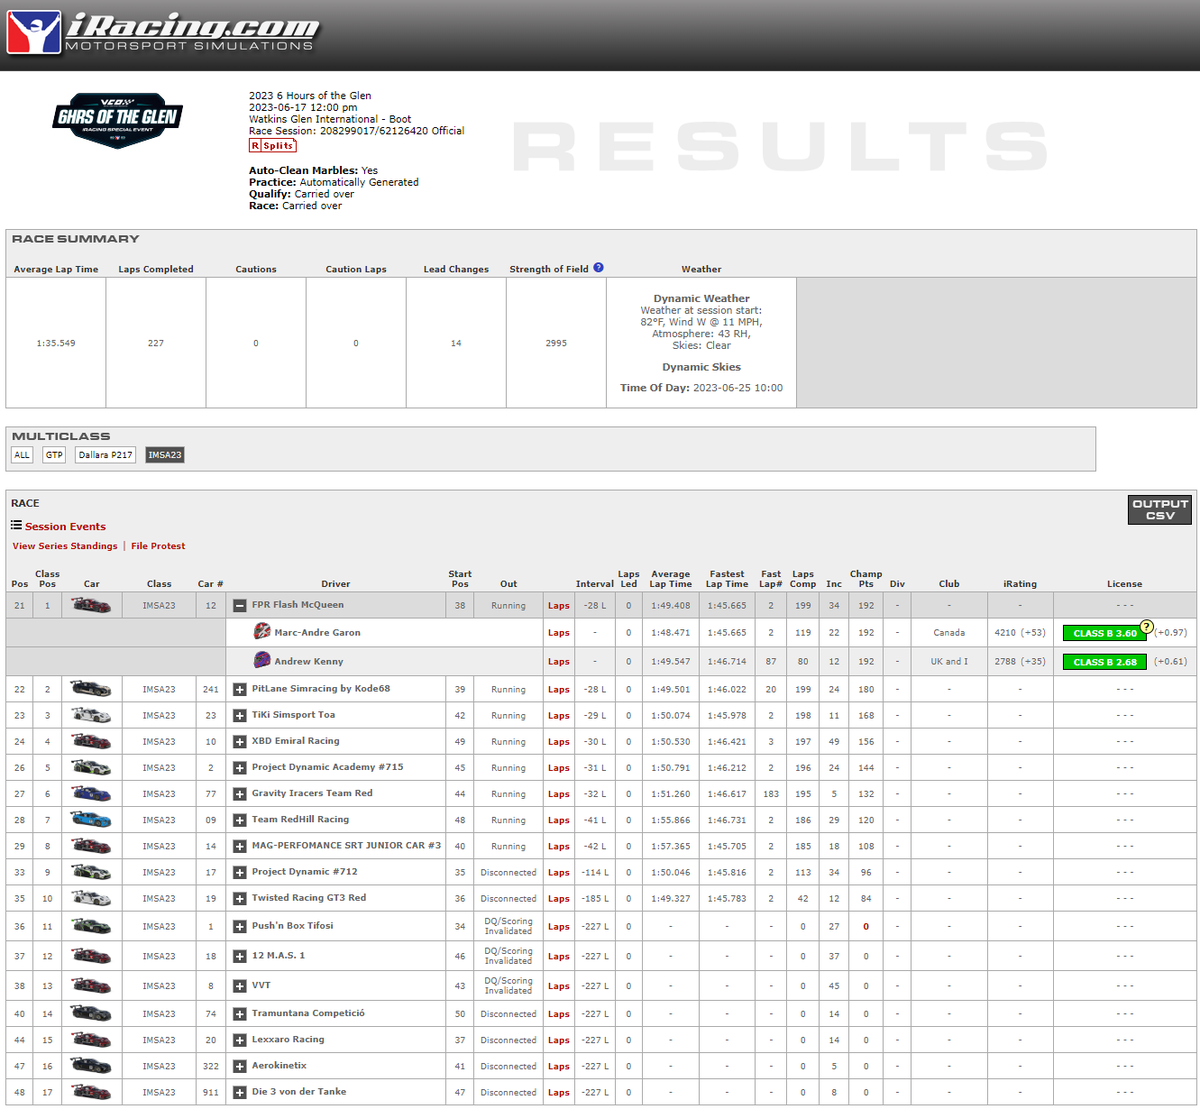This screenshot has height=1109, width=1200.
Task: Open Laps link for TiKi Simsport Toa
Action: [559, 715]
